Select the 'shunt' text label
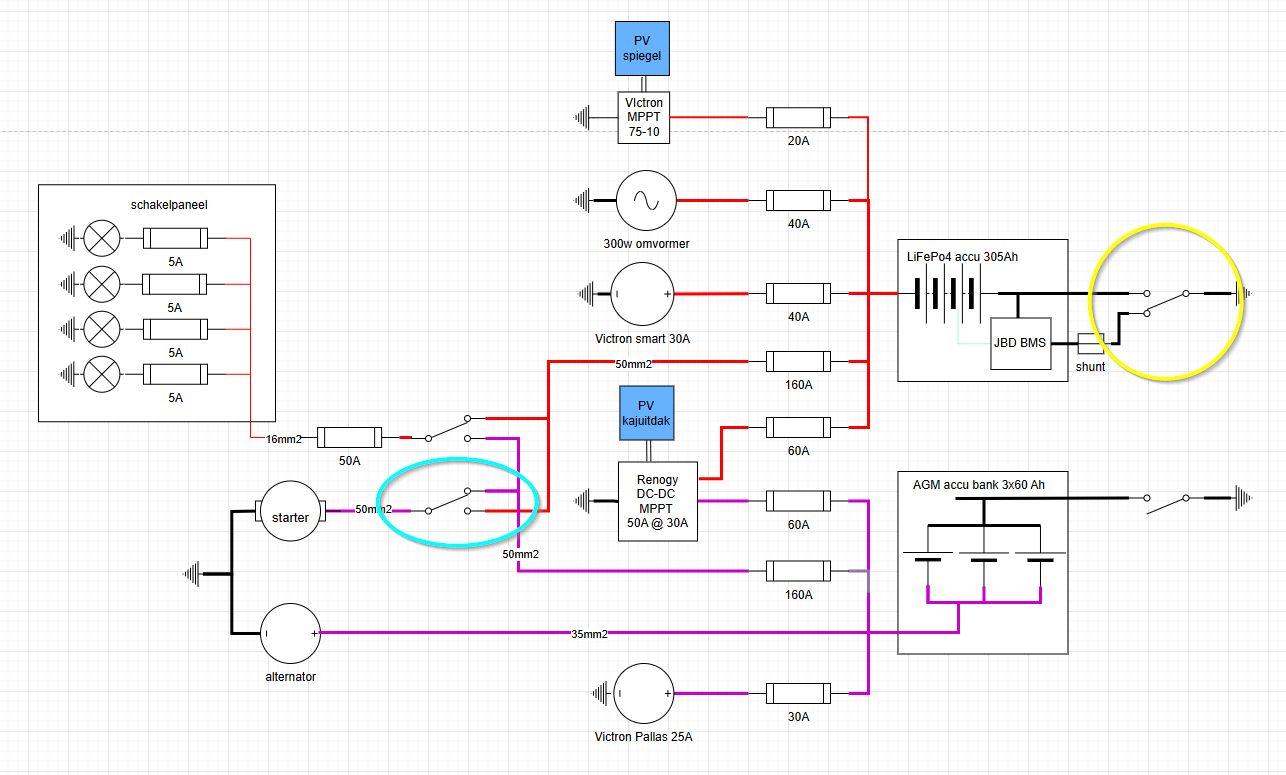Viewport: 1286px width, 775px height. coord(1091,367)
